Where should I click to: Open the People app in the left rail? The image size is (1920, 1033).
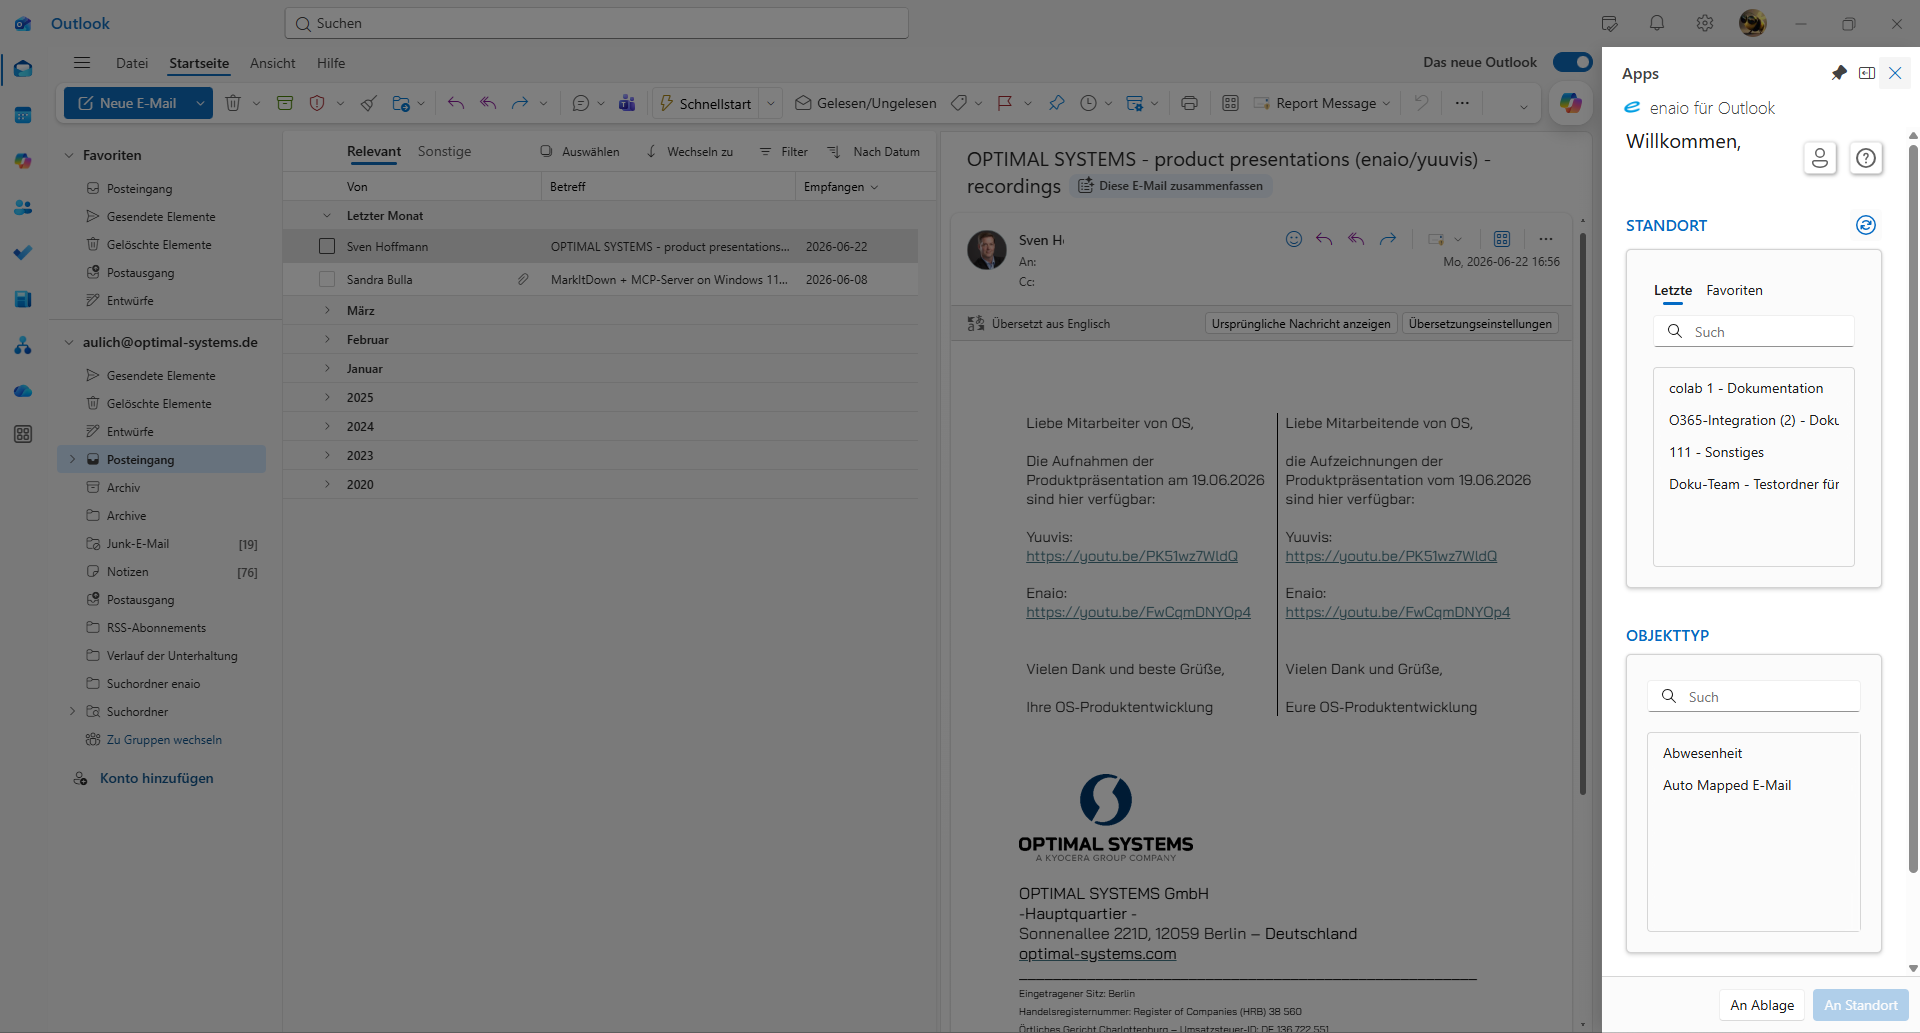coord(23,207)
